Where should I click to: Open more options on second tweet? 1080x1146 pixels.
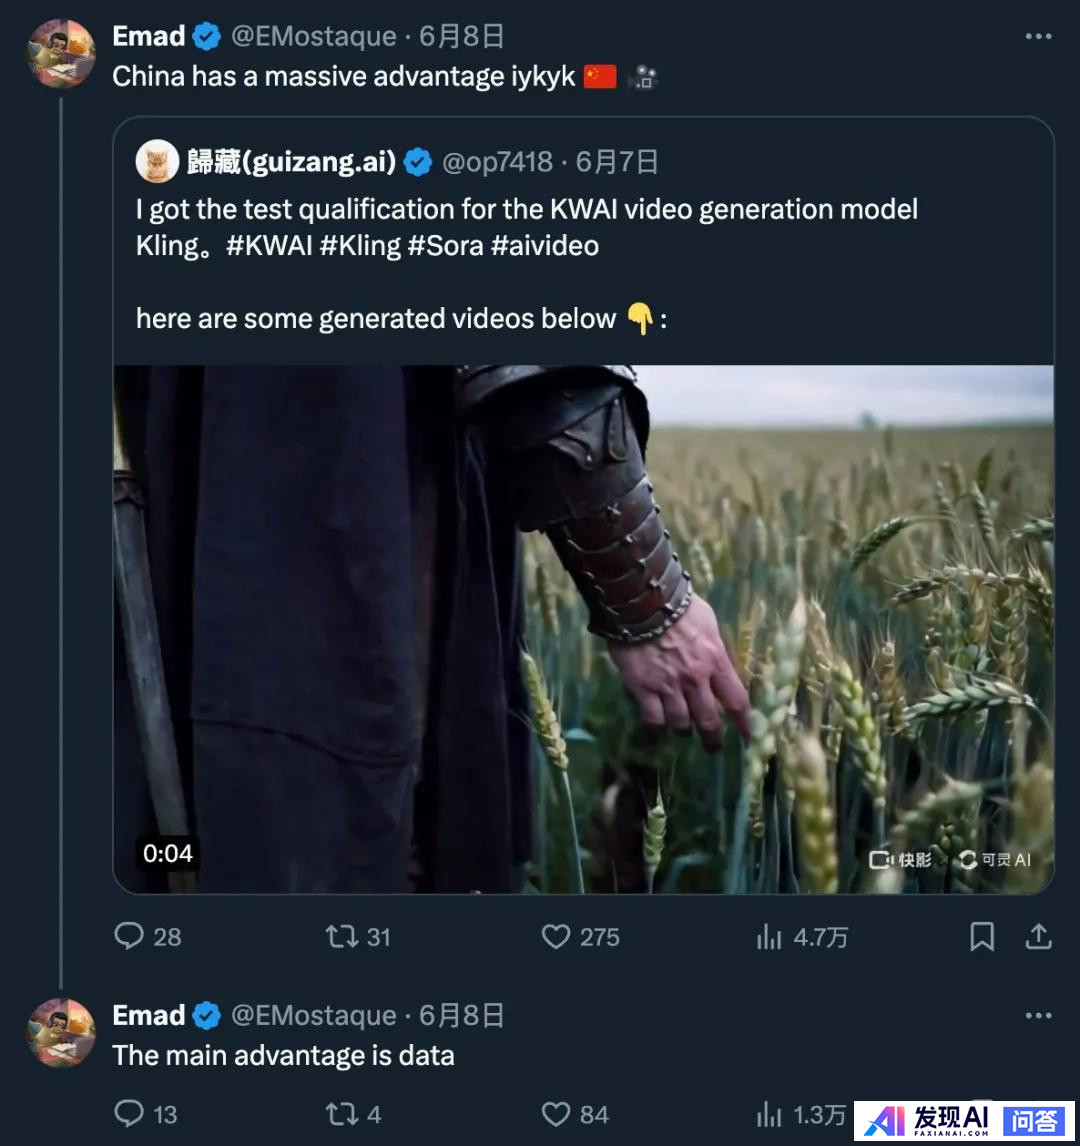[1039, 1015]
